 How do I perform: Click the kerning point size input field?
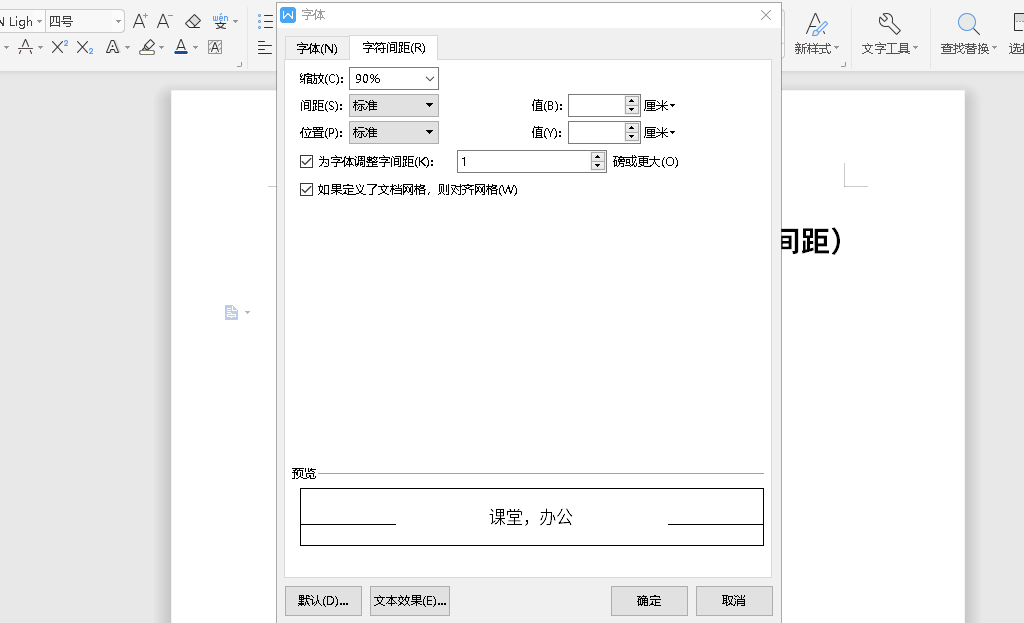click(523, 161)
